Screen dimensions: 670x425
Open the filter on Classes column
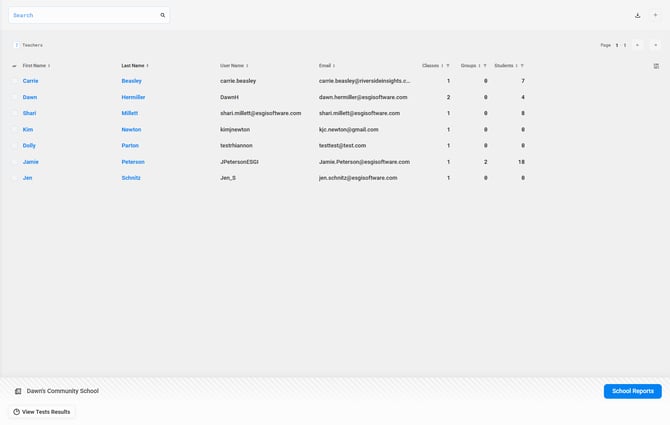pyautogui.click(x=448, y=66)
